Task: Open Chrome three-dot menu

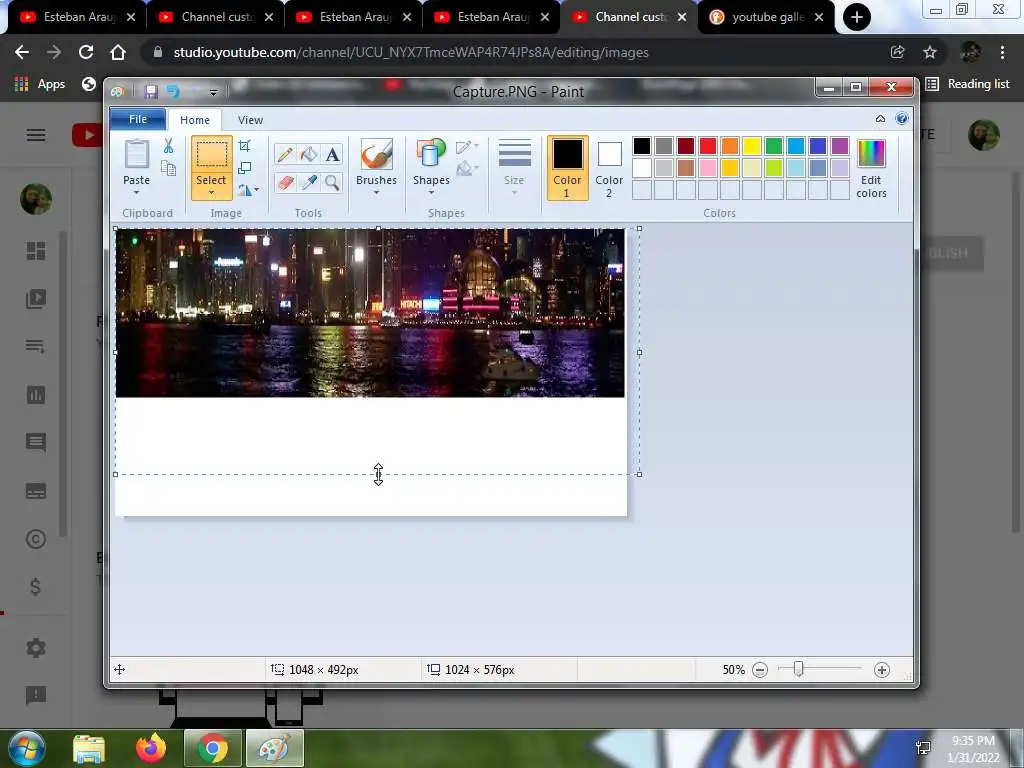Action: [1002, 52]
